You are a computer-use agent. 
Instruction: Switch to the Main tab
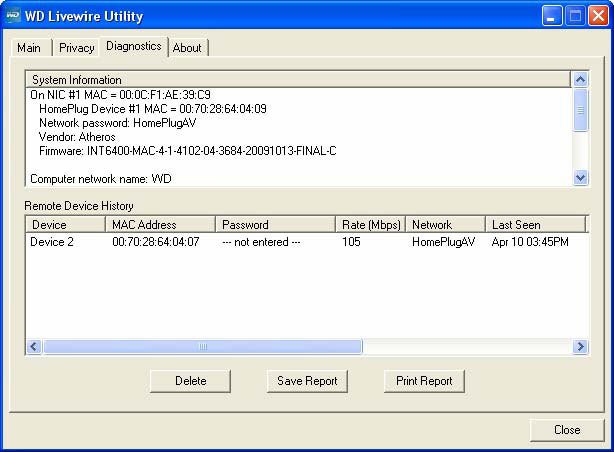(x=29, y=48)
